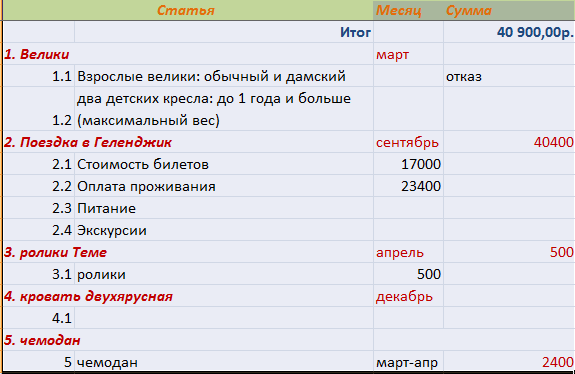Select 'Взрослые велики: обычный и дамский' cell
The height and width of the screenshot is (374, 575).
[224, 76]
